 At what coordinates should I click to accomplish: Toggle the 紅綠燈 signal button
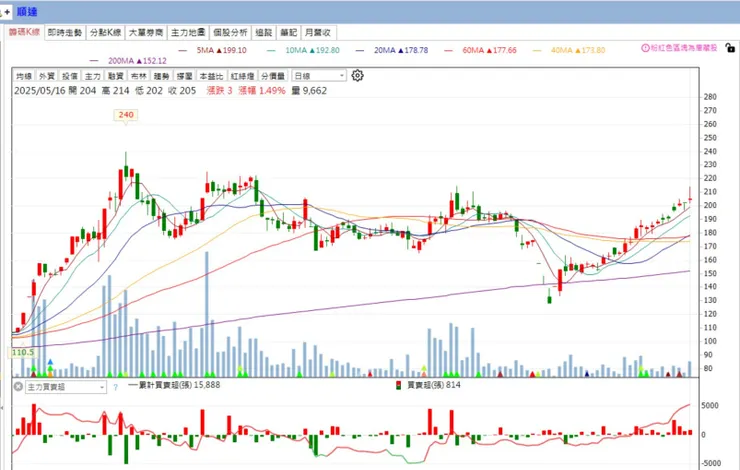pos(242,76)
